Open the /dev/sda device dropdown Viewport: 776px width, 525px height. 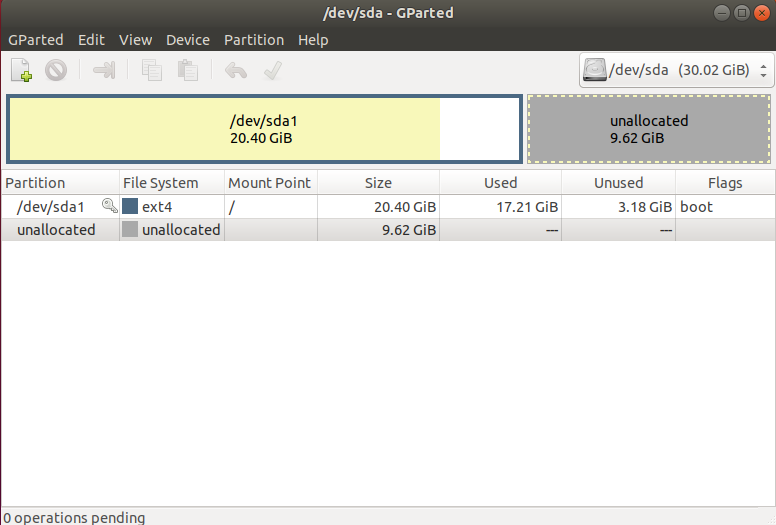coord(676,70)
